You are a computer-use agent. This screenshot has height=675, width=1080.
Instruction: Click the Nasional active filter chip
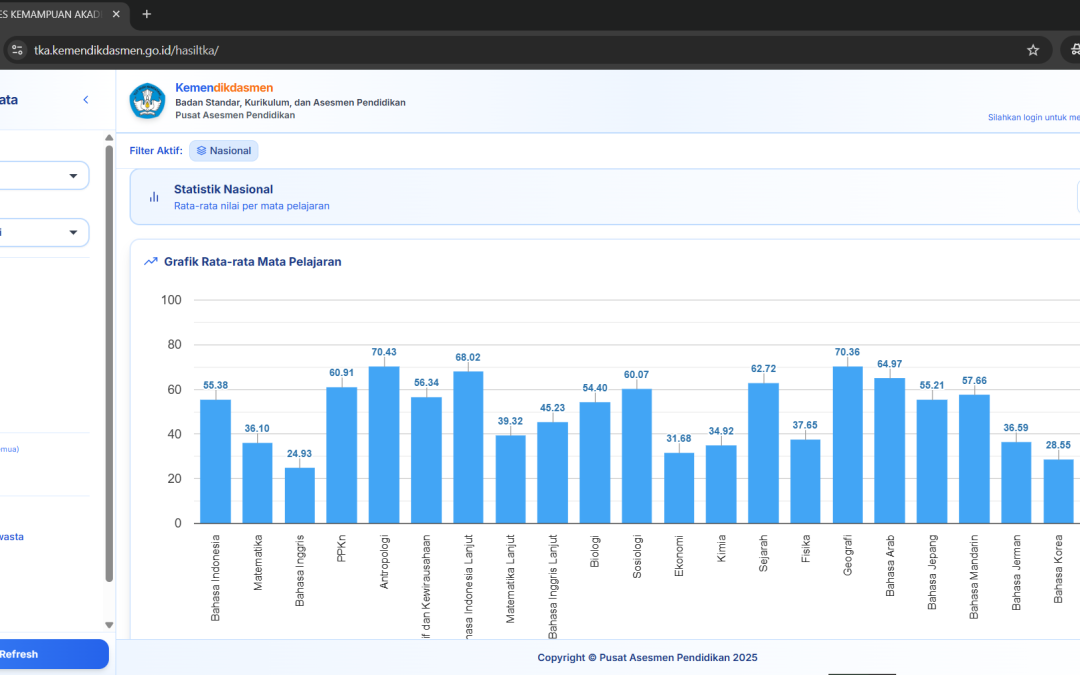pyautogui.click(x=224, y=151)
